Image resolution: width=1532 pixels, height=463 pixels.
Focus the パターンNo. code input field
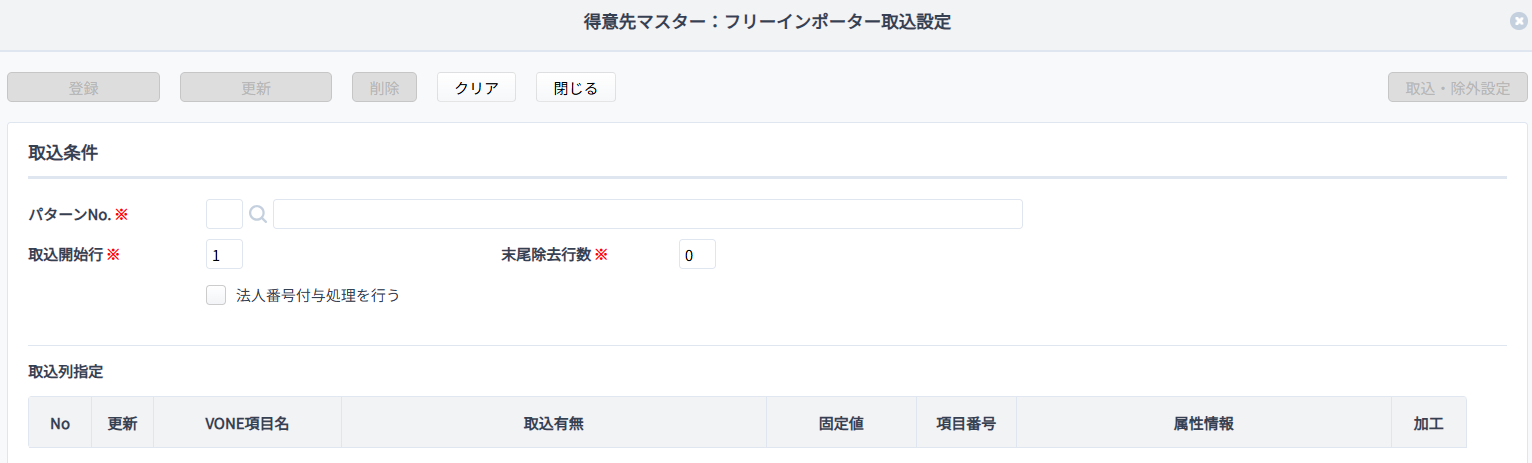coord(224,214)
